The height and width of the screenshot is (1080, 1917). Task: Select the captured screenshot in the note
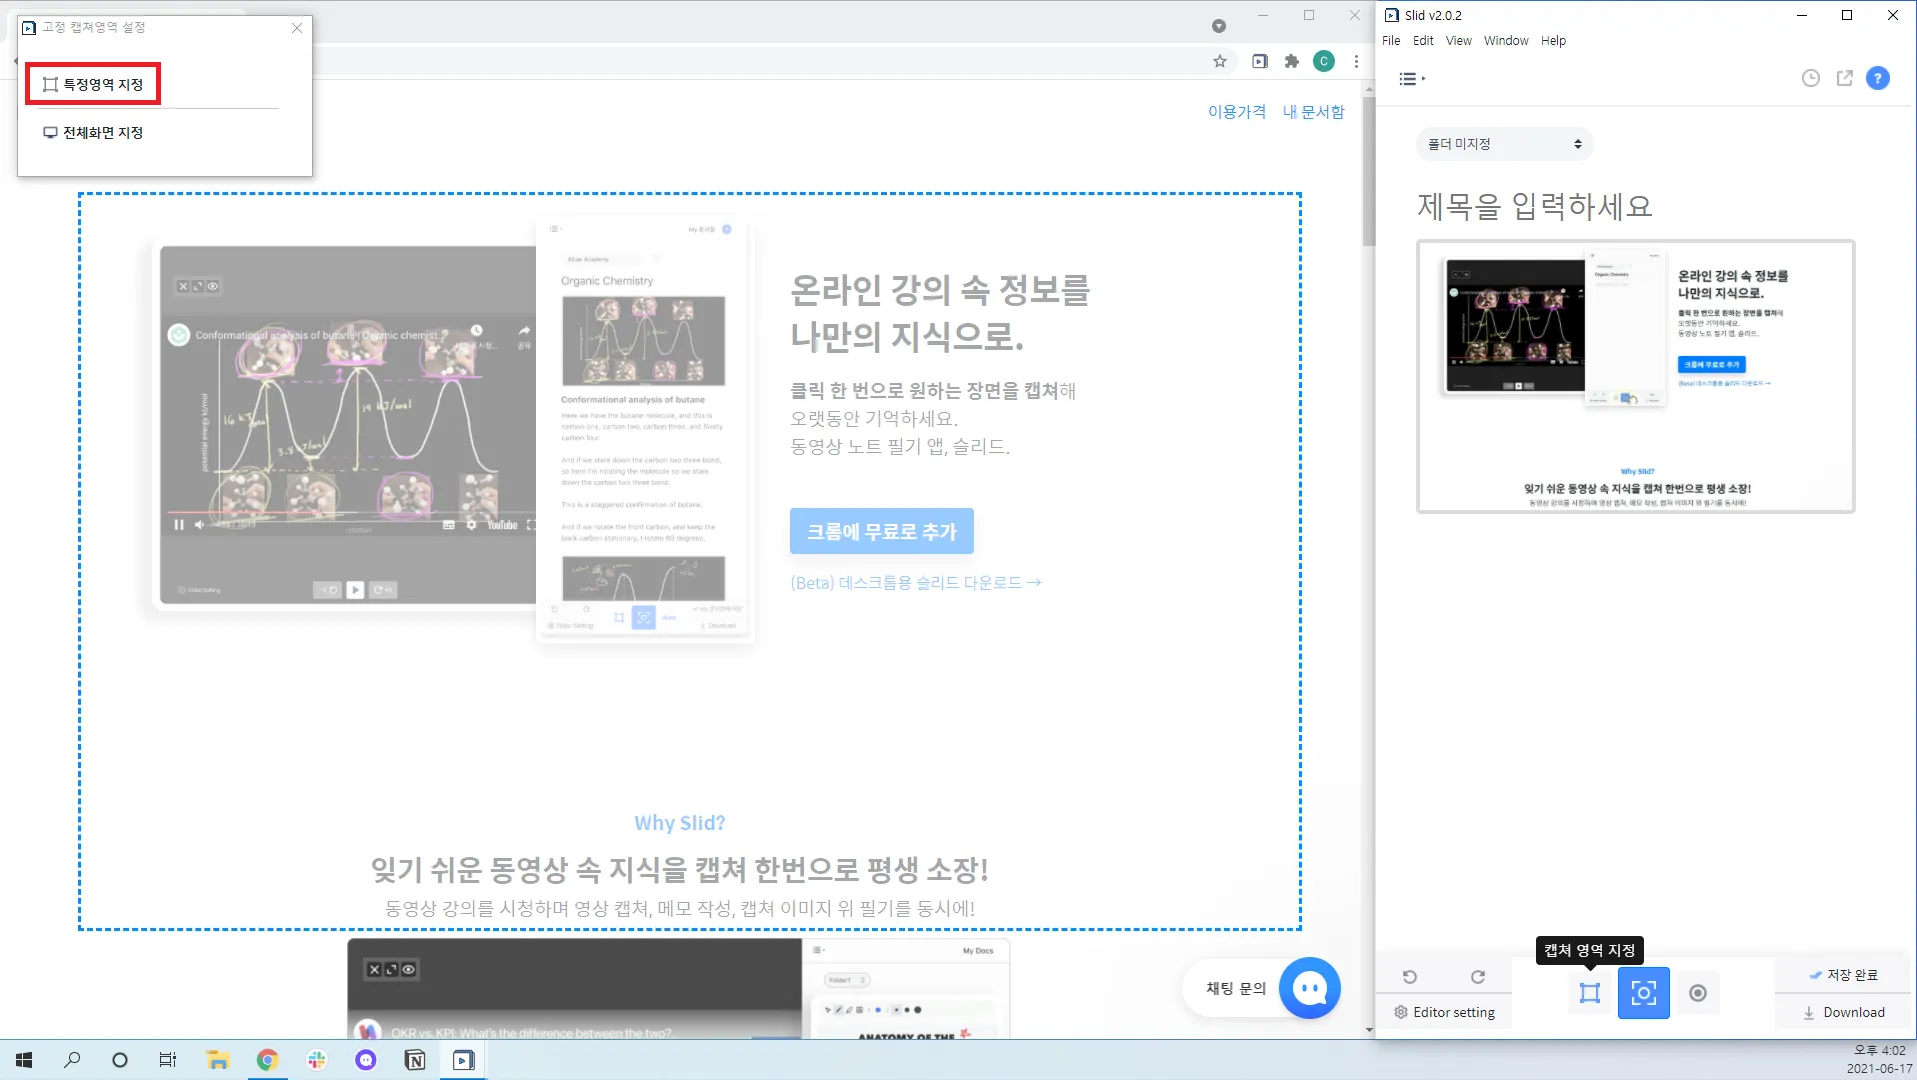point(1636,377)
